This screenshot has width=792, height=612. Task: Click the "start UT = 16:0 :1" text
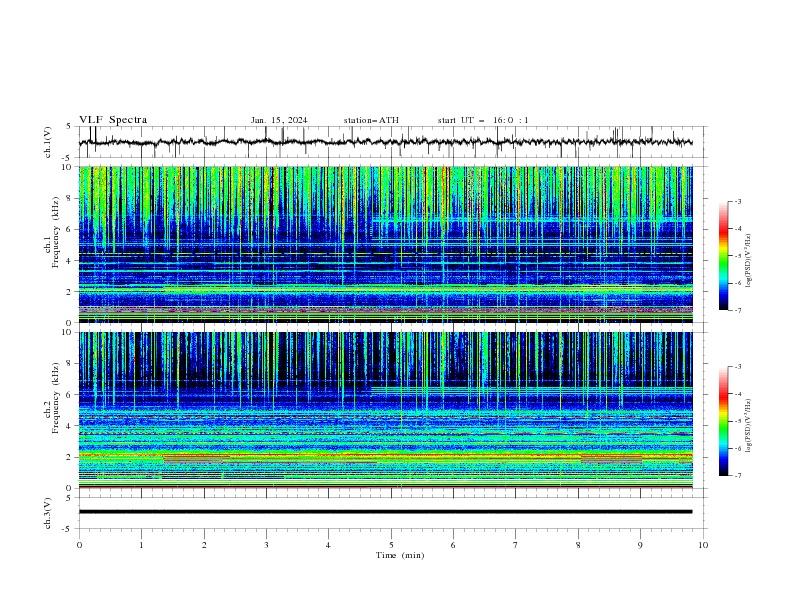(x=483, y=120)
